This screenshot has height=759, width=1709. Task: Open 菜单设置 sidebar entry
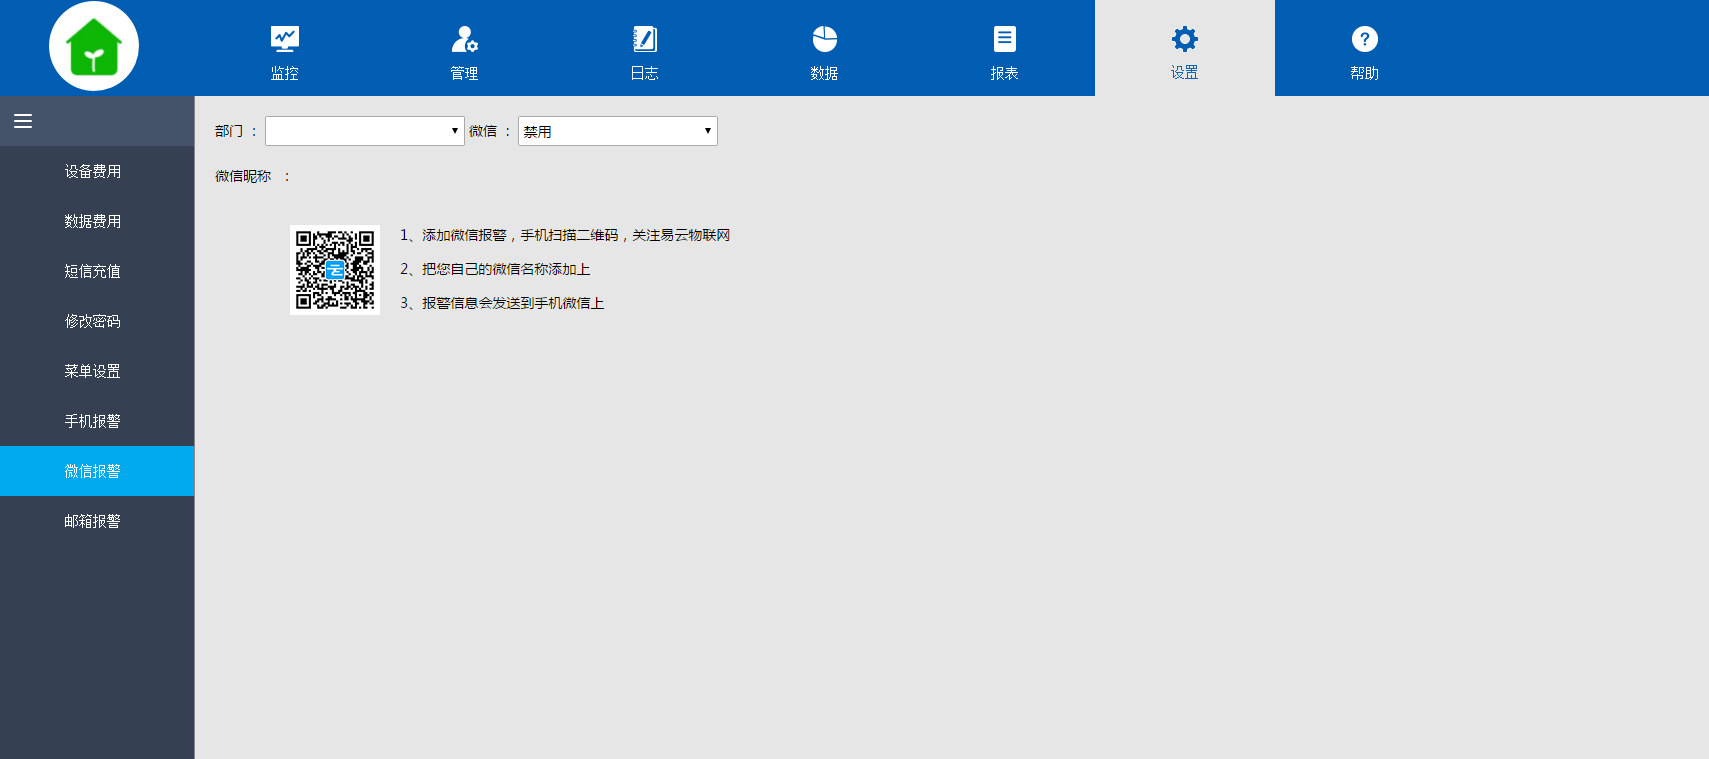(97, 371)
